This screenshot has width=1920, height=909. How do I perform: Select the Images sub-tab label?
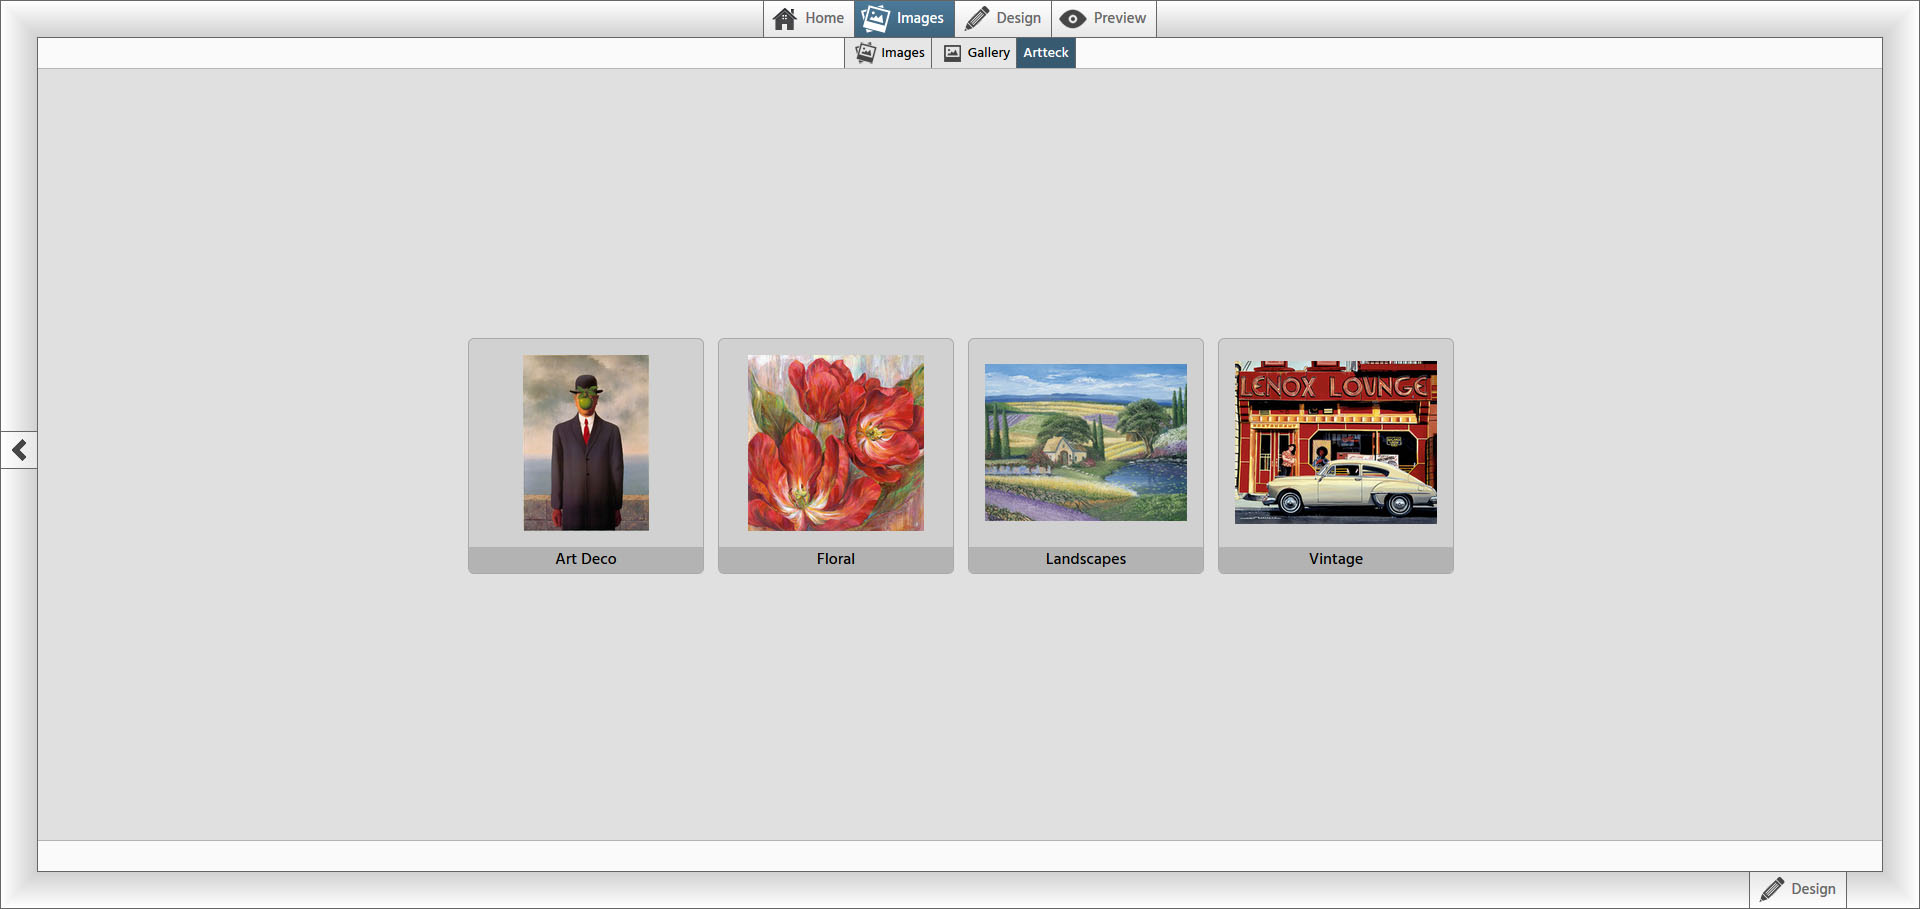(x=902, y=53)
